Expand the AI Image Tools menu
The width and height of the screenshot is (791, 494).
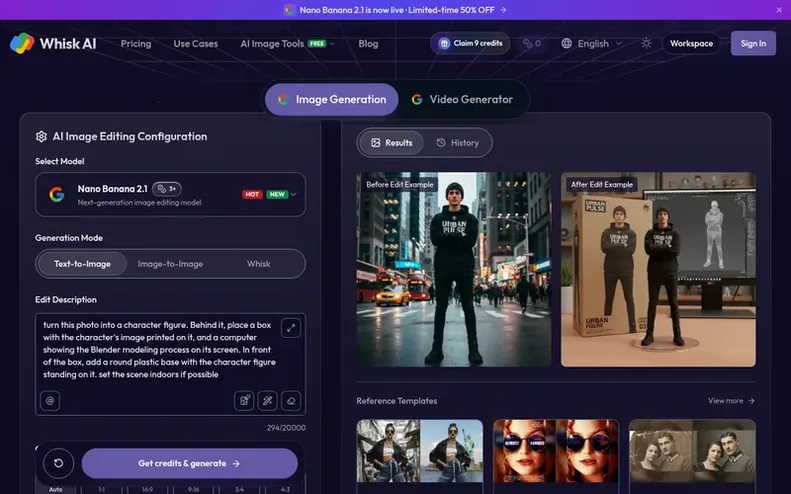pos(288,43)
